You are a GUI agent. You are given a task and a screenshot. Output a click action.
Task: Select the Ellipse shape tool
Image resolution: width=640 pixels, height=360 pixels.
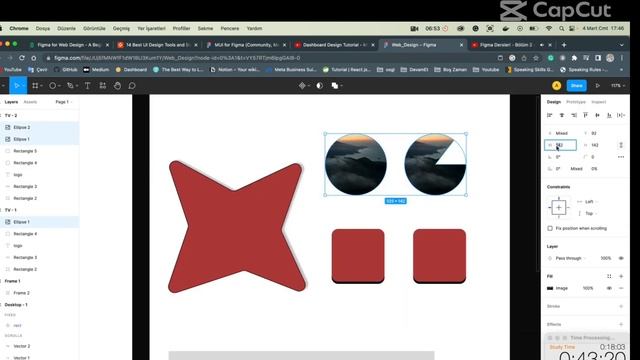tap(52, 86)
